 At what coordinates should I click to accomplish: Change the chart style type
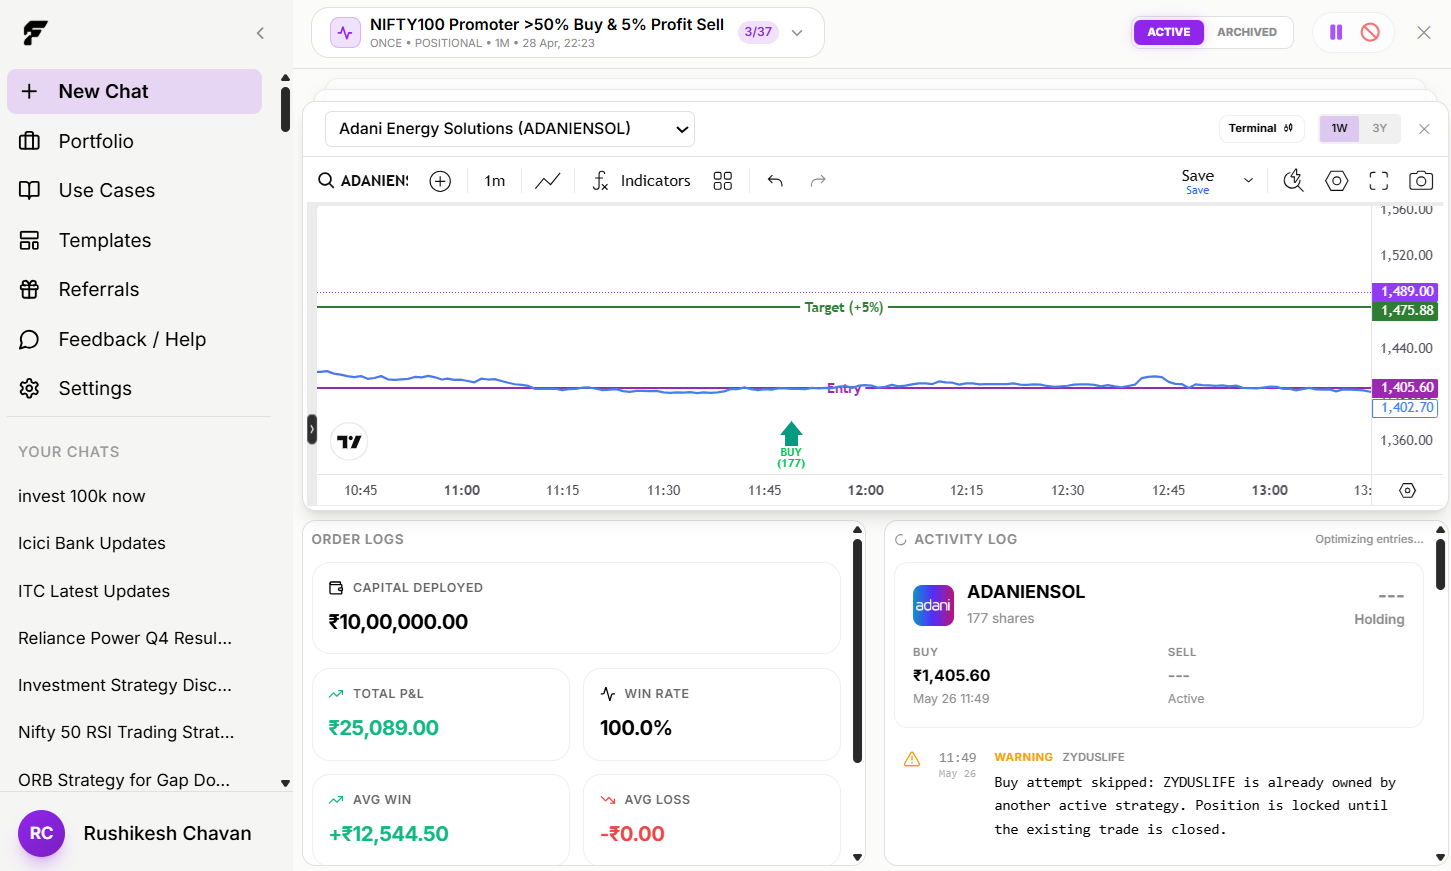coord(548,181)
